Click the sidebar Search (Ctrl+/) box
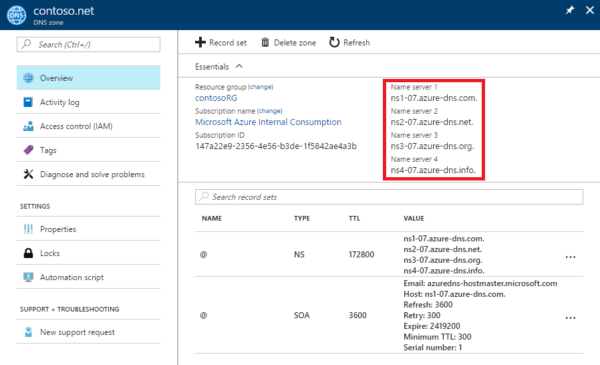The width and height of the screenshot is (600, 365). [x=88, y=44]
